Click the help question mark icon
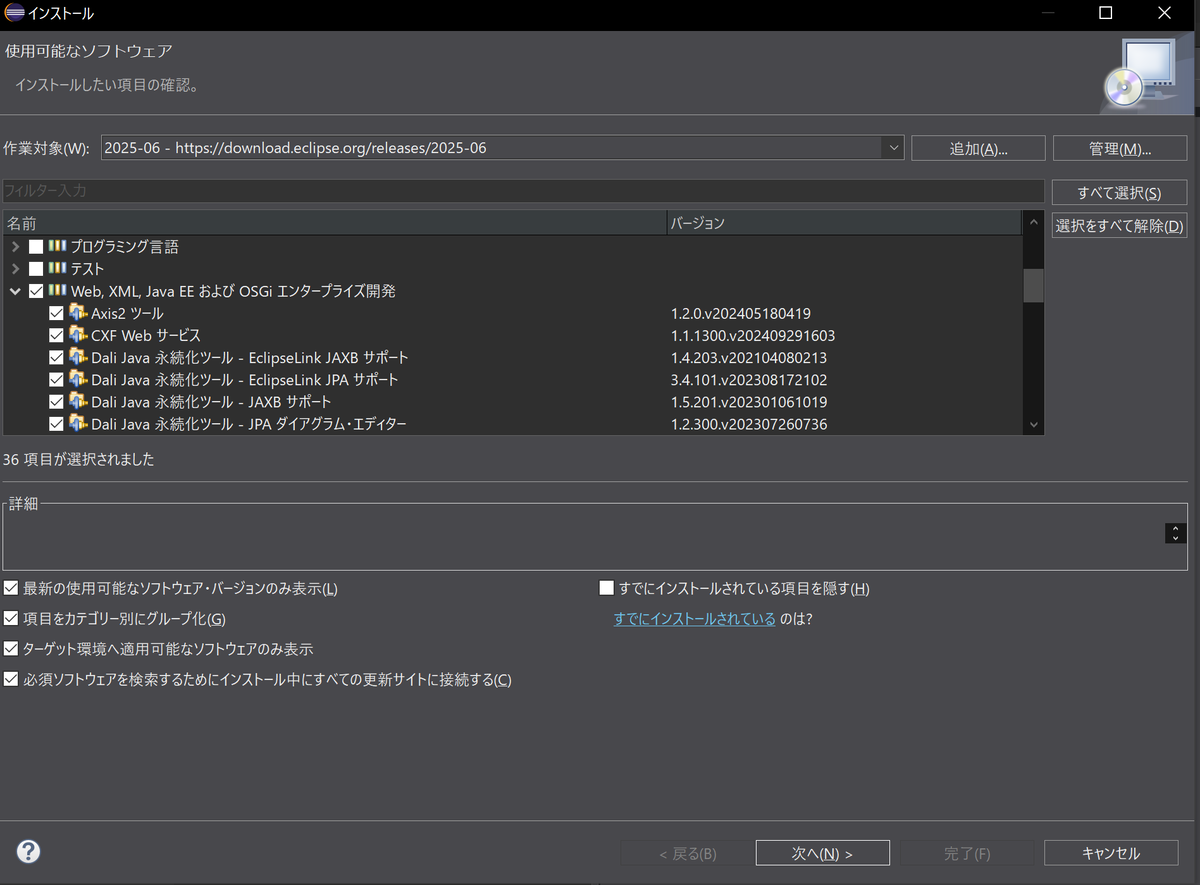Viewport: 1200px width, 885px height. pyautogui.click(x=29, y=852)
